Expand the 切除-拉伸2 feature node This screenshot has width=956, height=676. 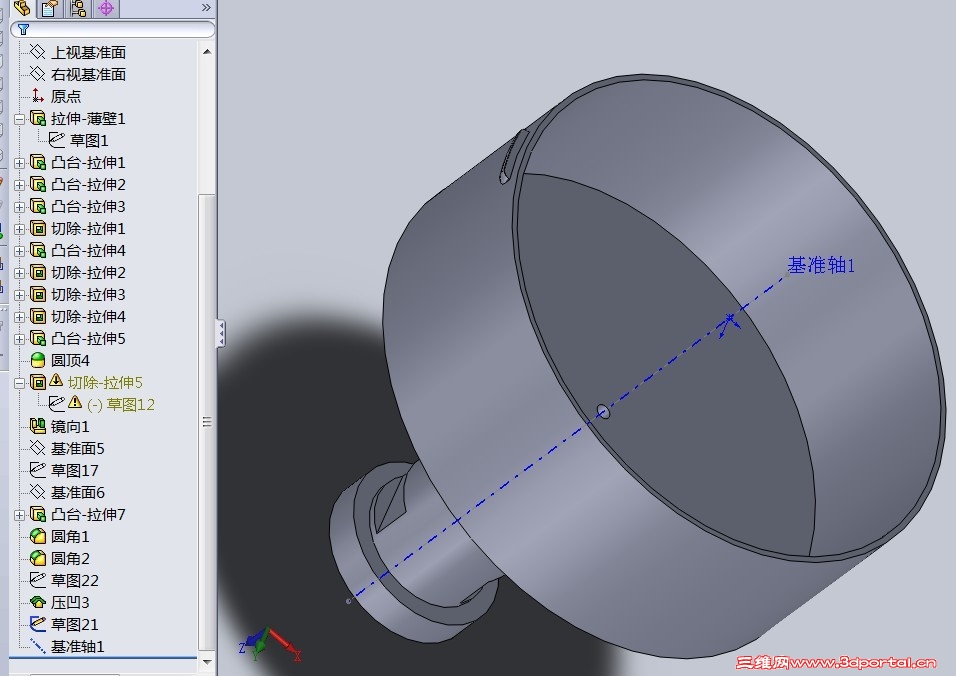point(20,272)
